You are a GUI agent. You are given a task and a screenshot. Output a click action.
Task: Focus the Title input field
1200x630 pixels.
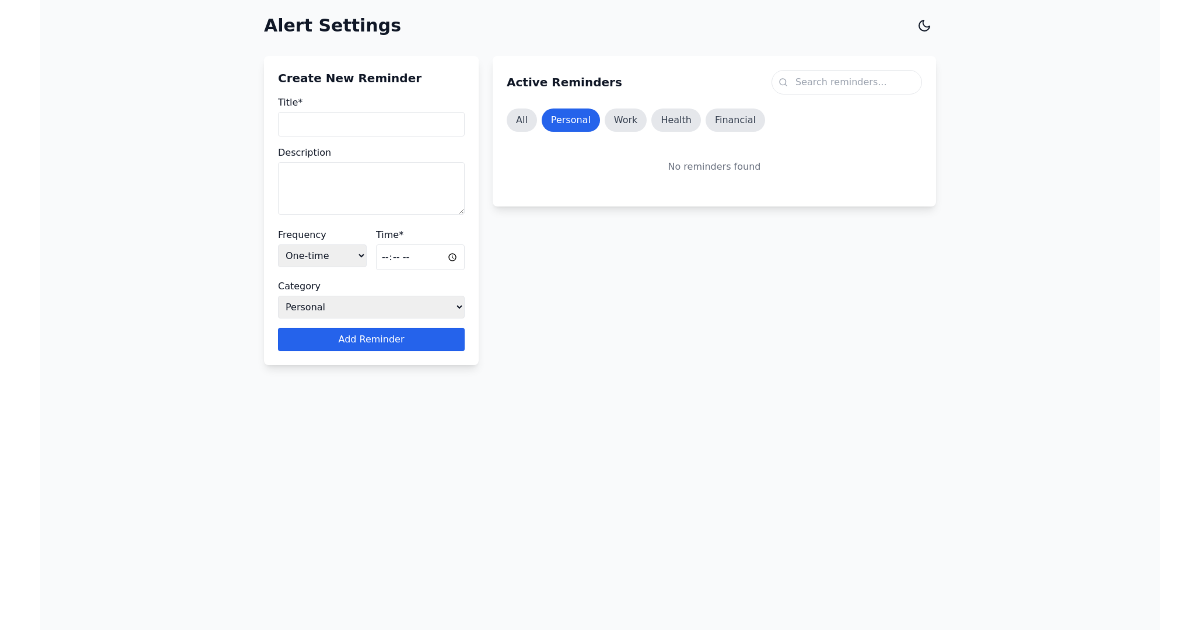[x=371, y=124]
